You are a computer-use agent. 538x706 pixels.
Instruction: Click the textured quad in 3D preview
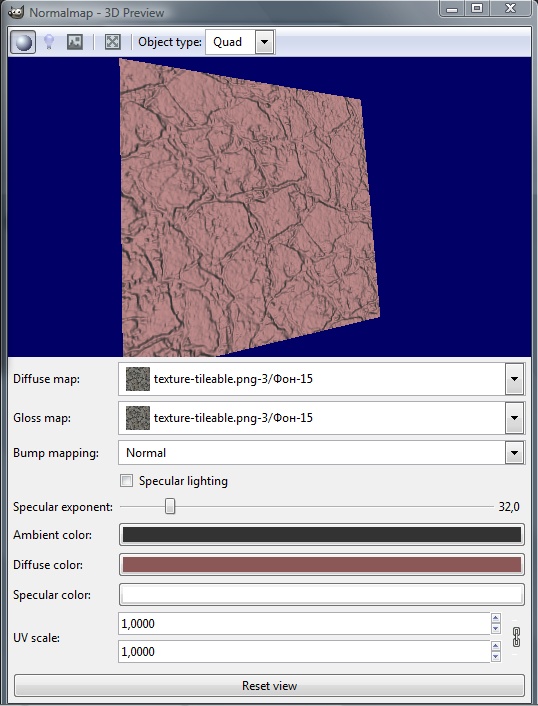tap(248, 207)
